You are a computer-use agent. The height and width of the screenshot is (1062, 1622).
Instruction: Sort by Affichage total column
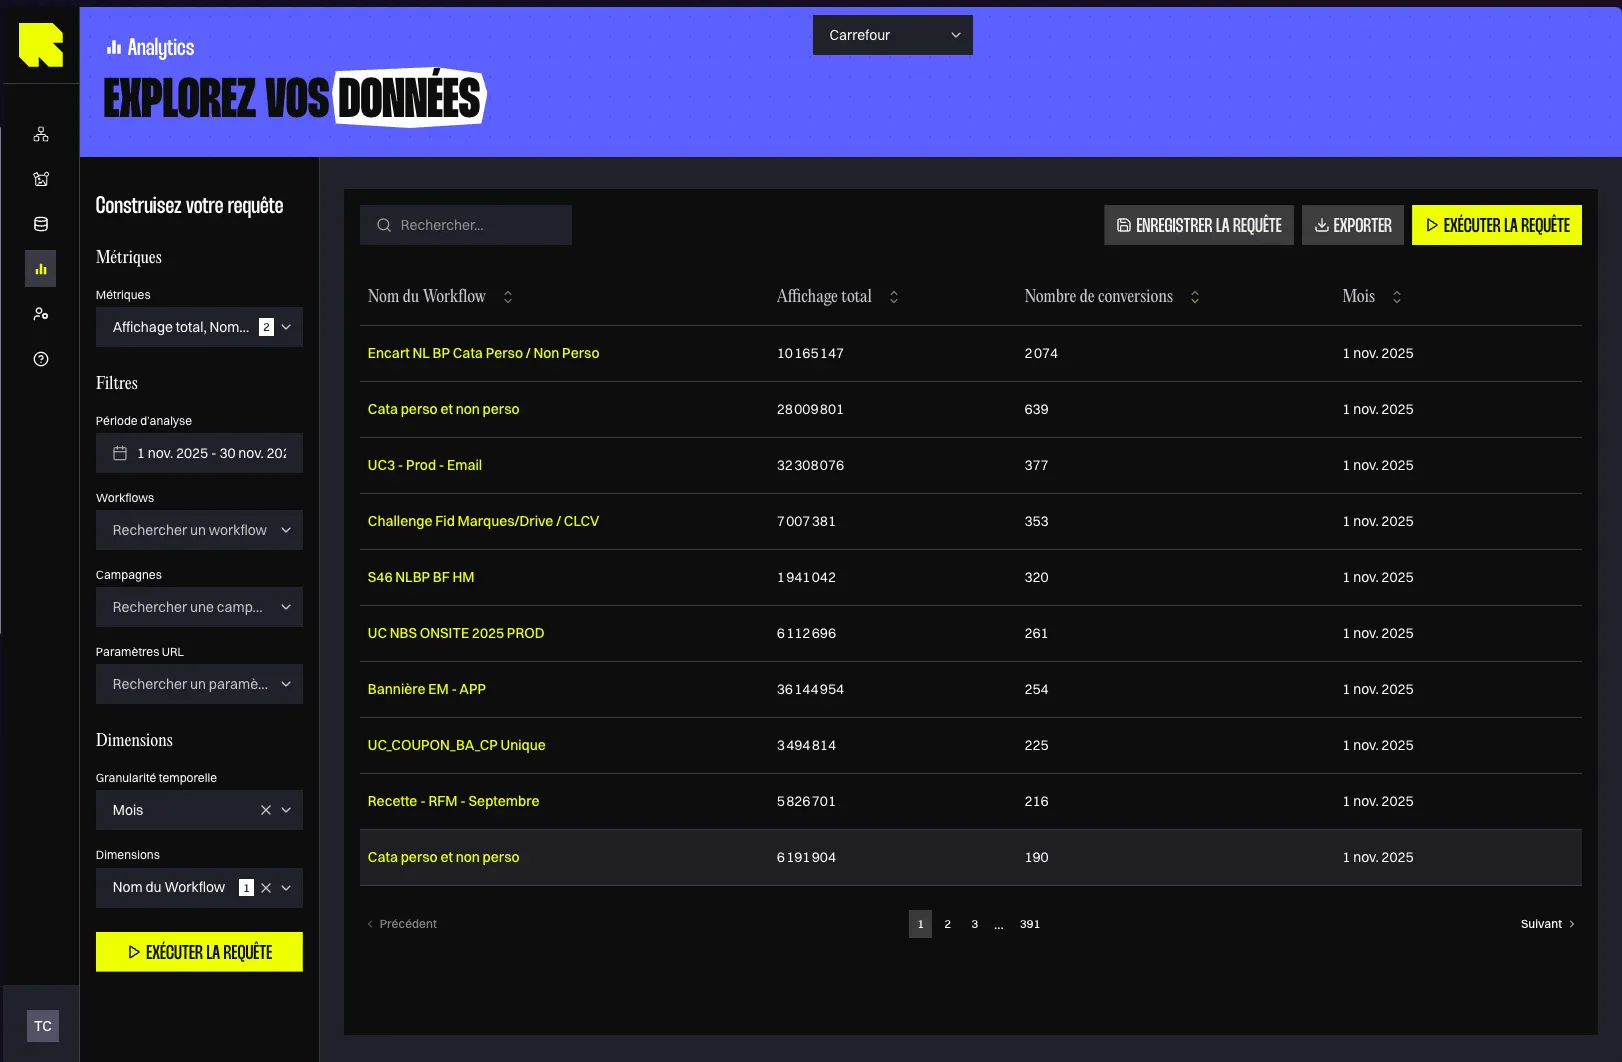point(894,297)
